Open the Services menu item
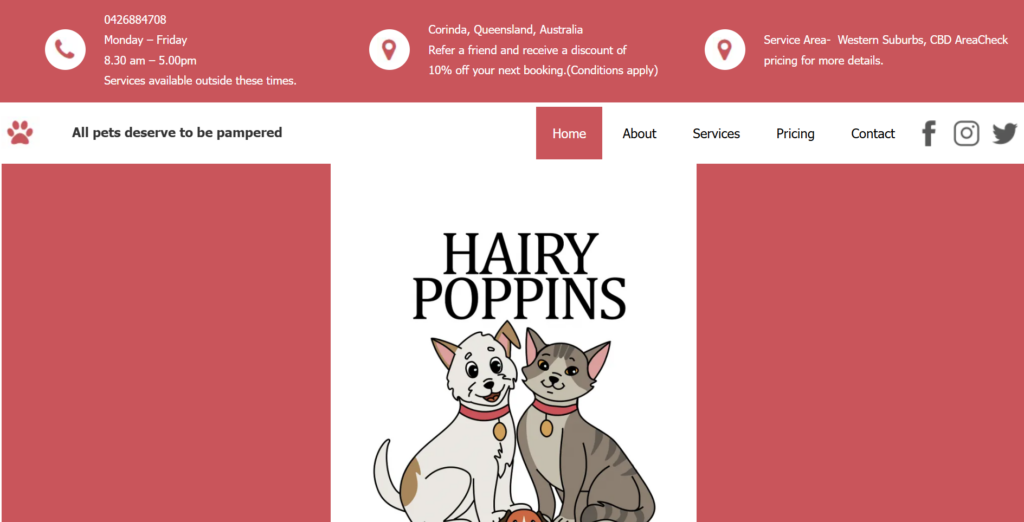 (716, 133)
